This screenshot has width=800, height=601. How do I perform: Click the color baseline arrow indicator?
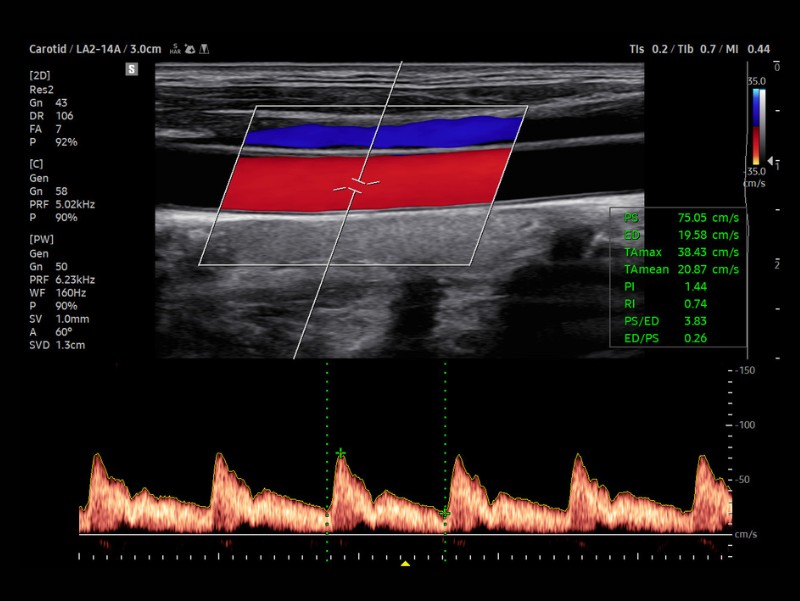(x=770, y=160)
